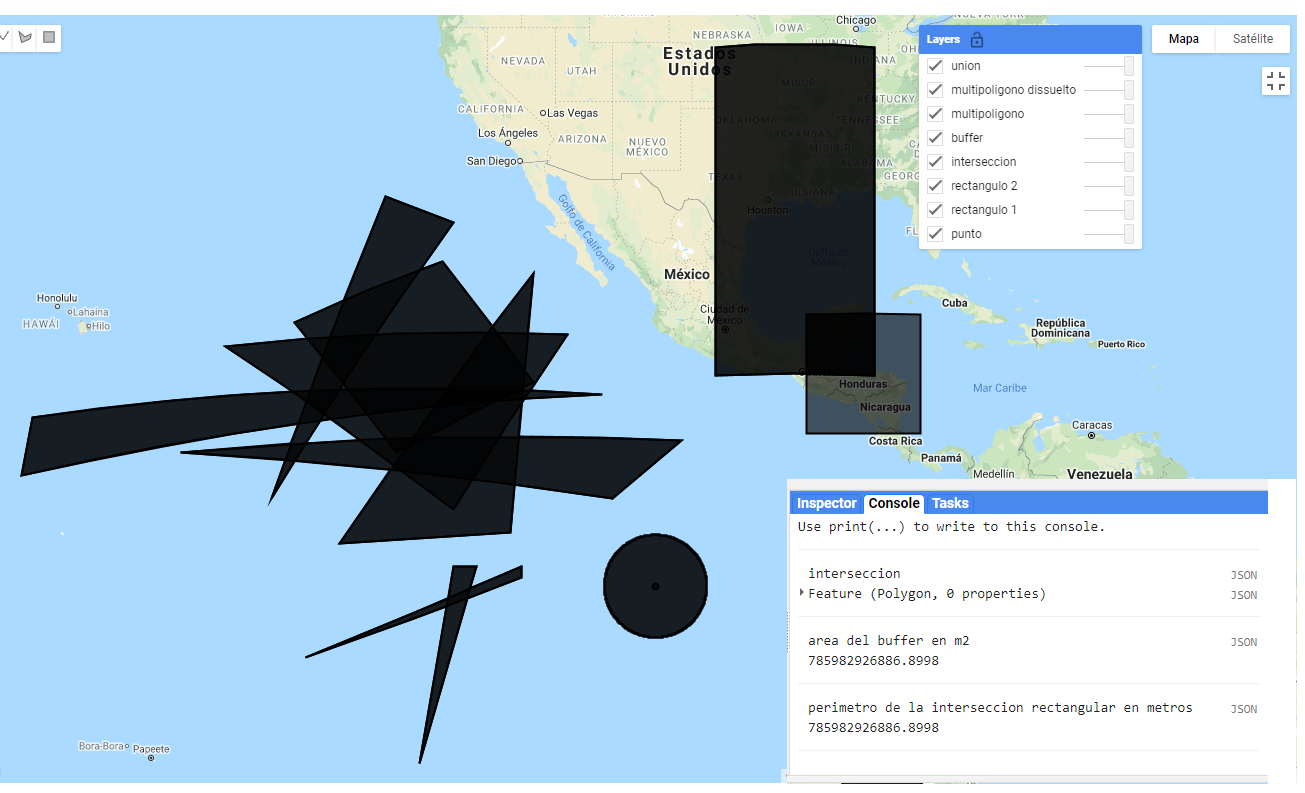Click the 'area del buffer en m2' text

pyautogui.click(x=889, y=640)
